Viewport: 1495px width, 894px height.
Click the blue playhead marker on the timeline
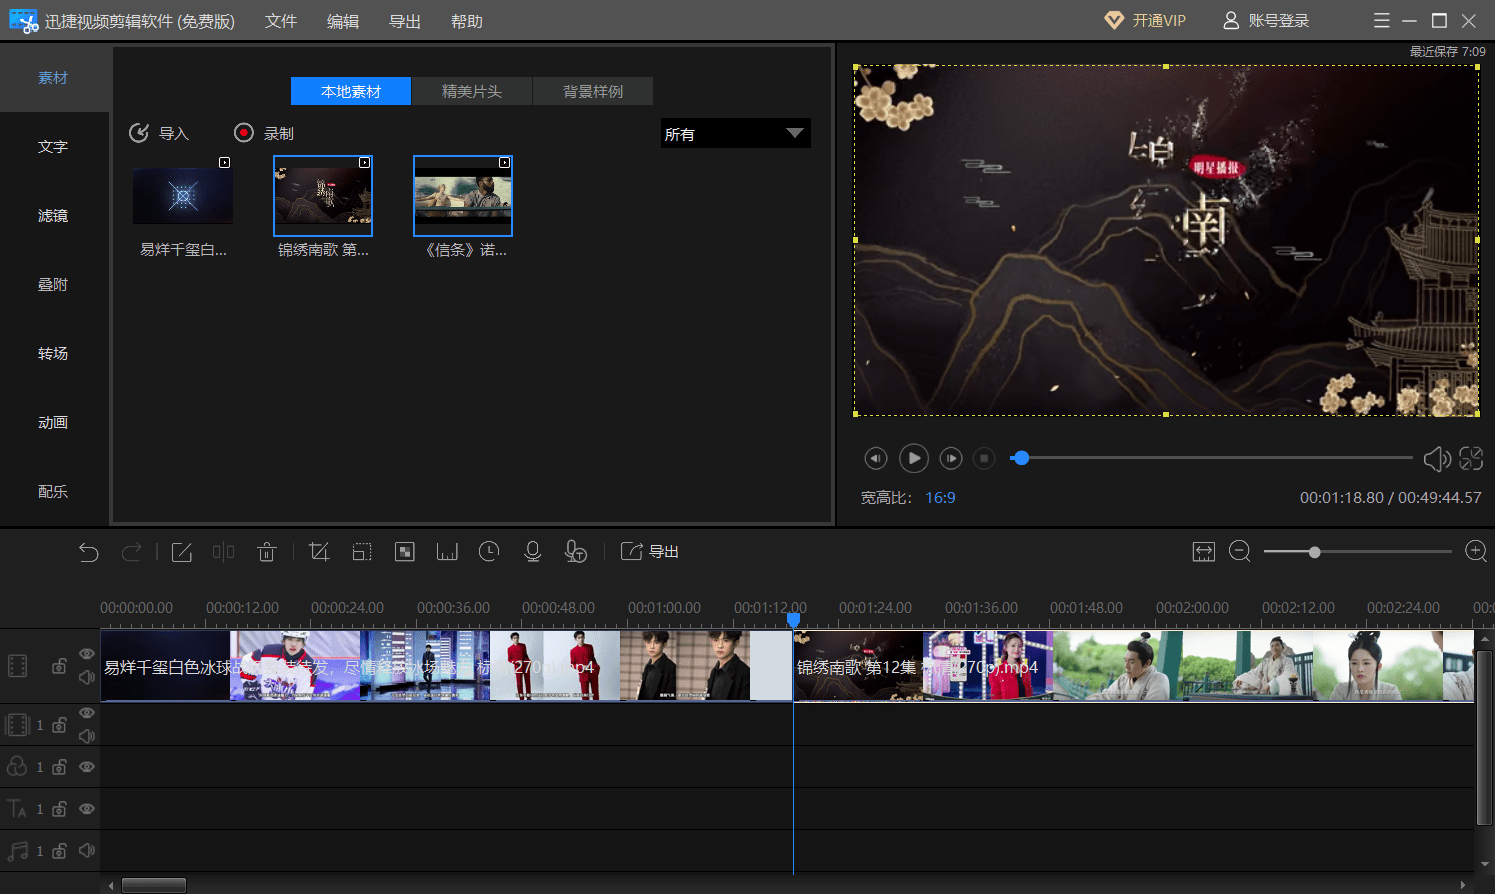[x=793, y=620]
